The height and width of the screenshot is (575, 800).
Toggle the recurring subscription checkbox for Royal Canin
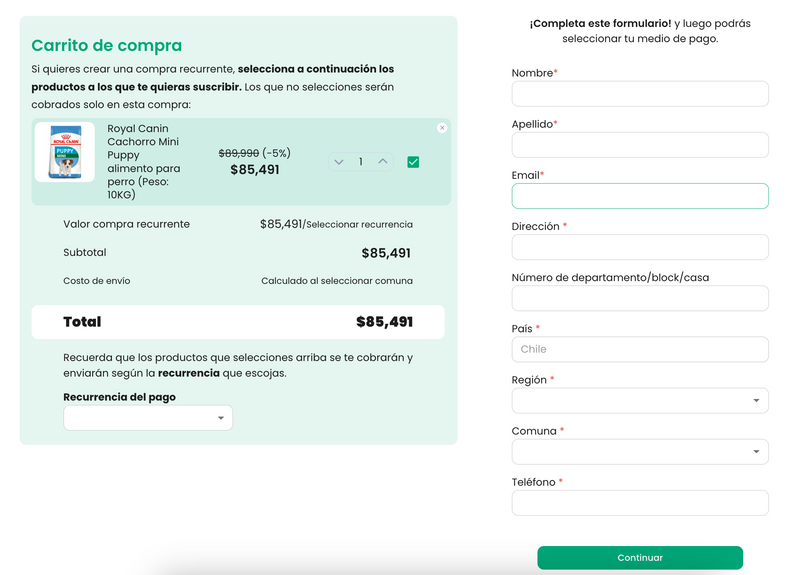(x=413, y=162)
